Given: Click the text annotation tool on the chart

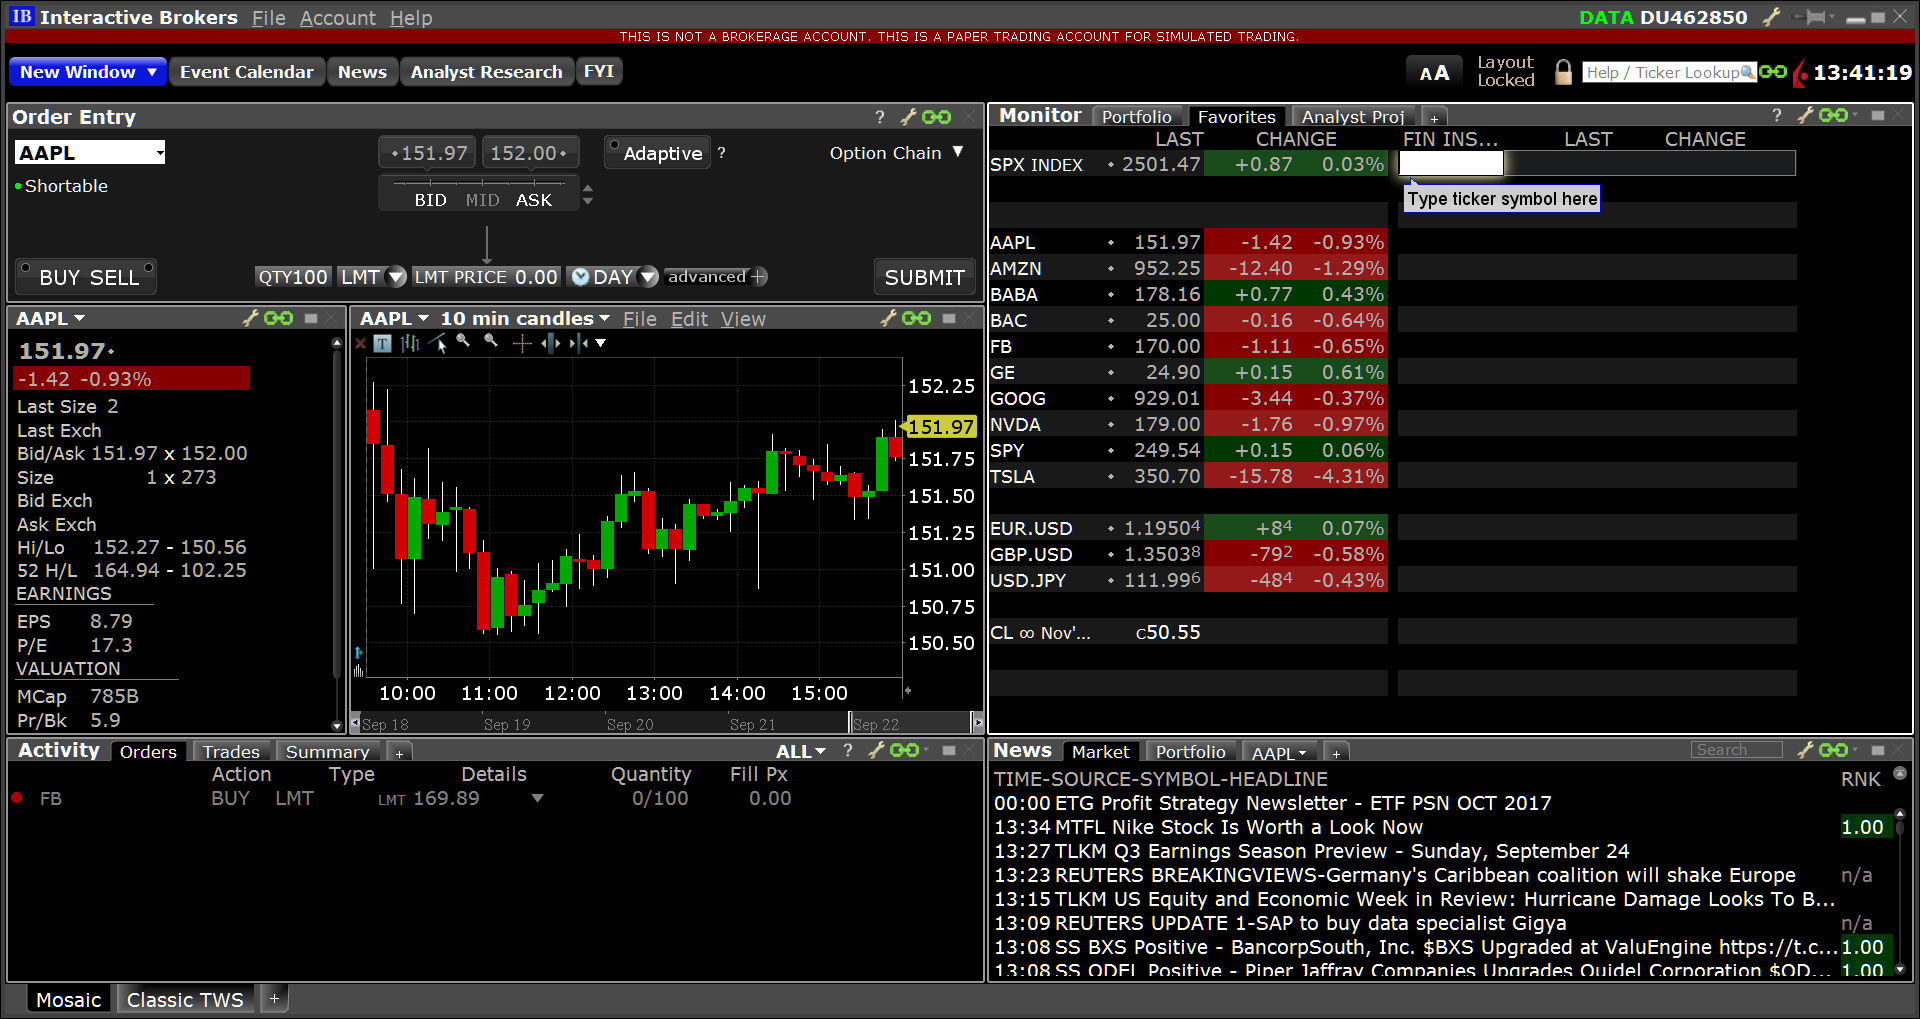Looking at the screenshot, I should point(382,343).
